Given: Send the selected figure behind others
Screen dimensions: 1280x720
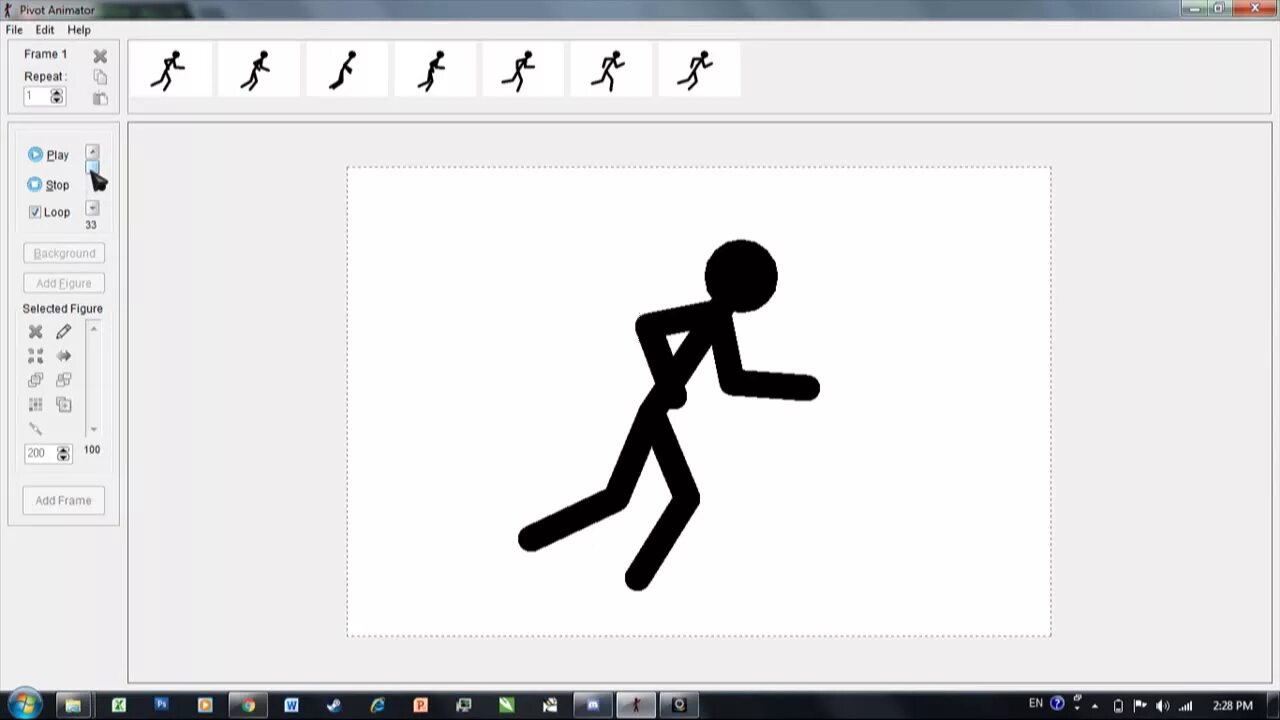Looking at the screenshot, I should pyautogui.click(x=63, y=379).
